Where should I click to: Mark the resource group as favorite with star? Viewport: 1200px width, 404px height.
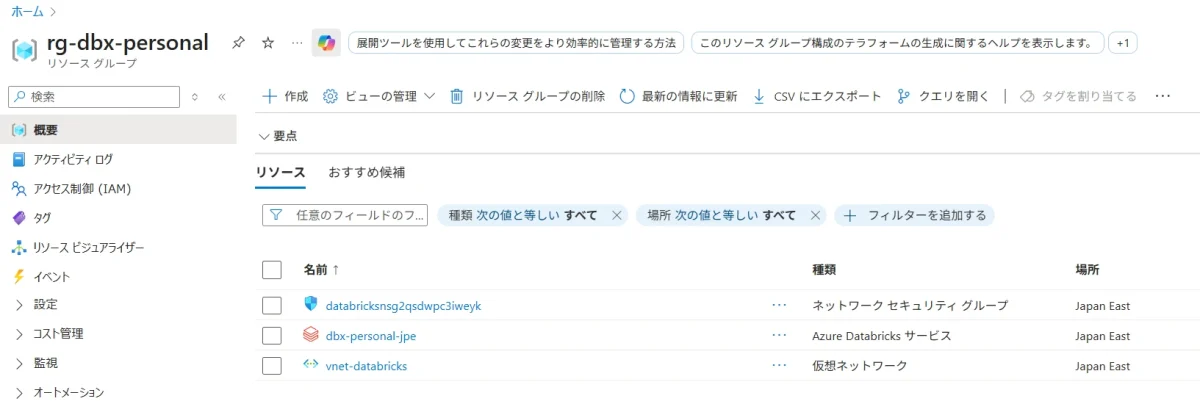(267, 43)
